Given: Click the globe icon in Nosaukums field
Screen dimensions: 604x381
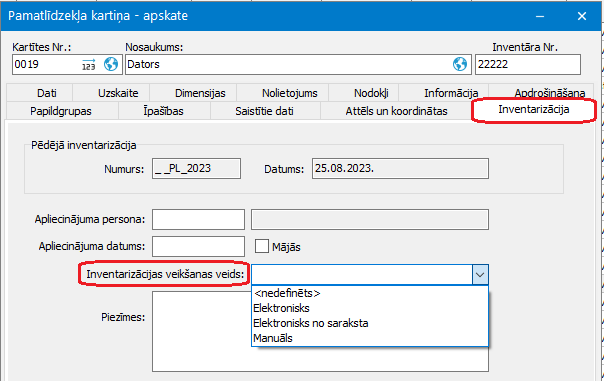Looking at the screenshot, I should click(x=460, y=64).
